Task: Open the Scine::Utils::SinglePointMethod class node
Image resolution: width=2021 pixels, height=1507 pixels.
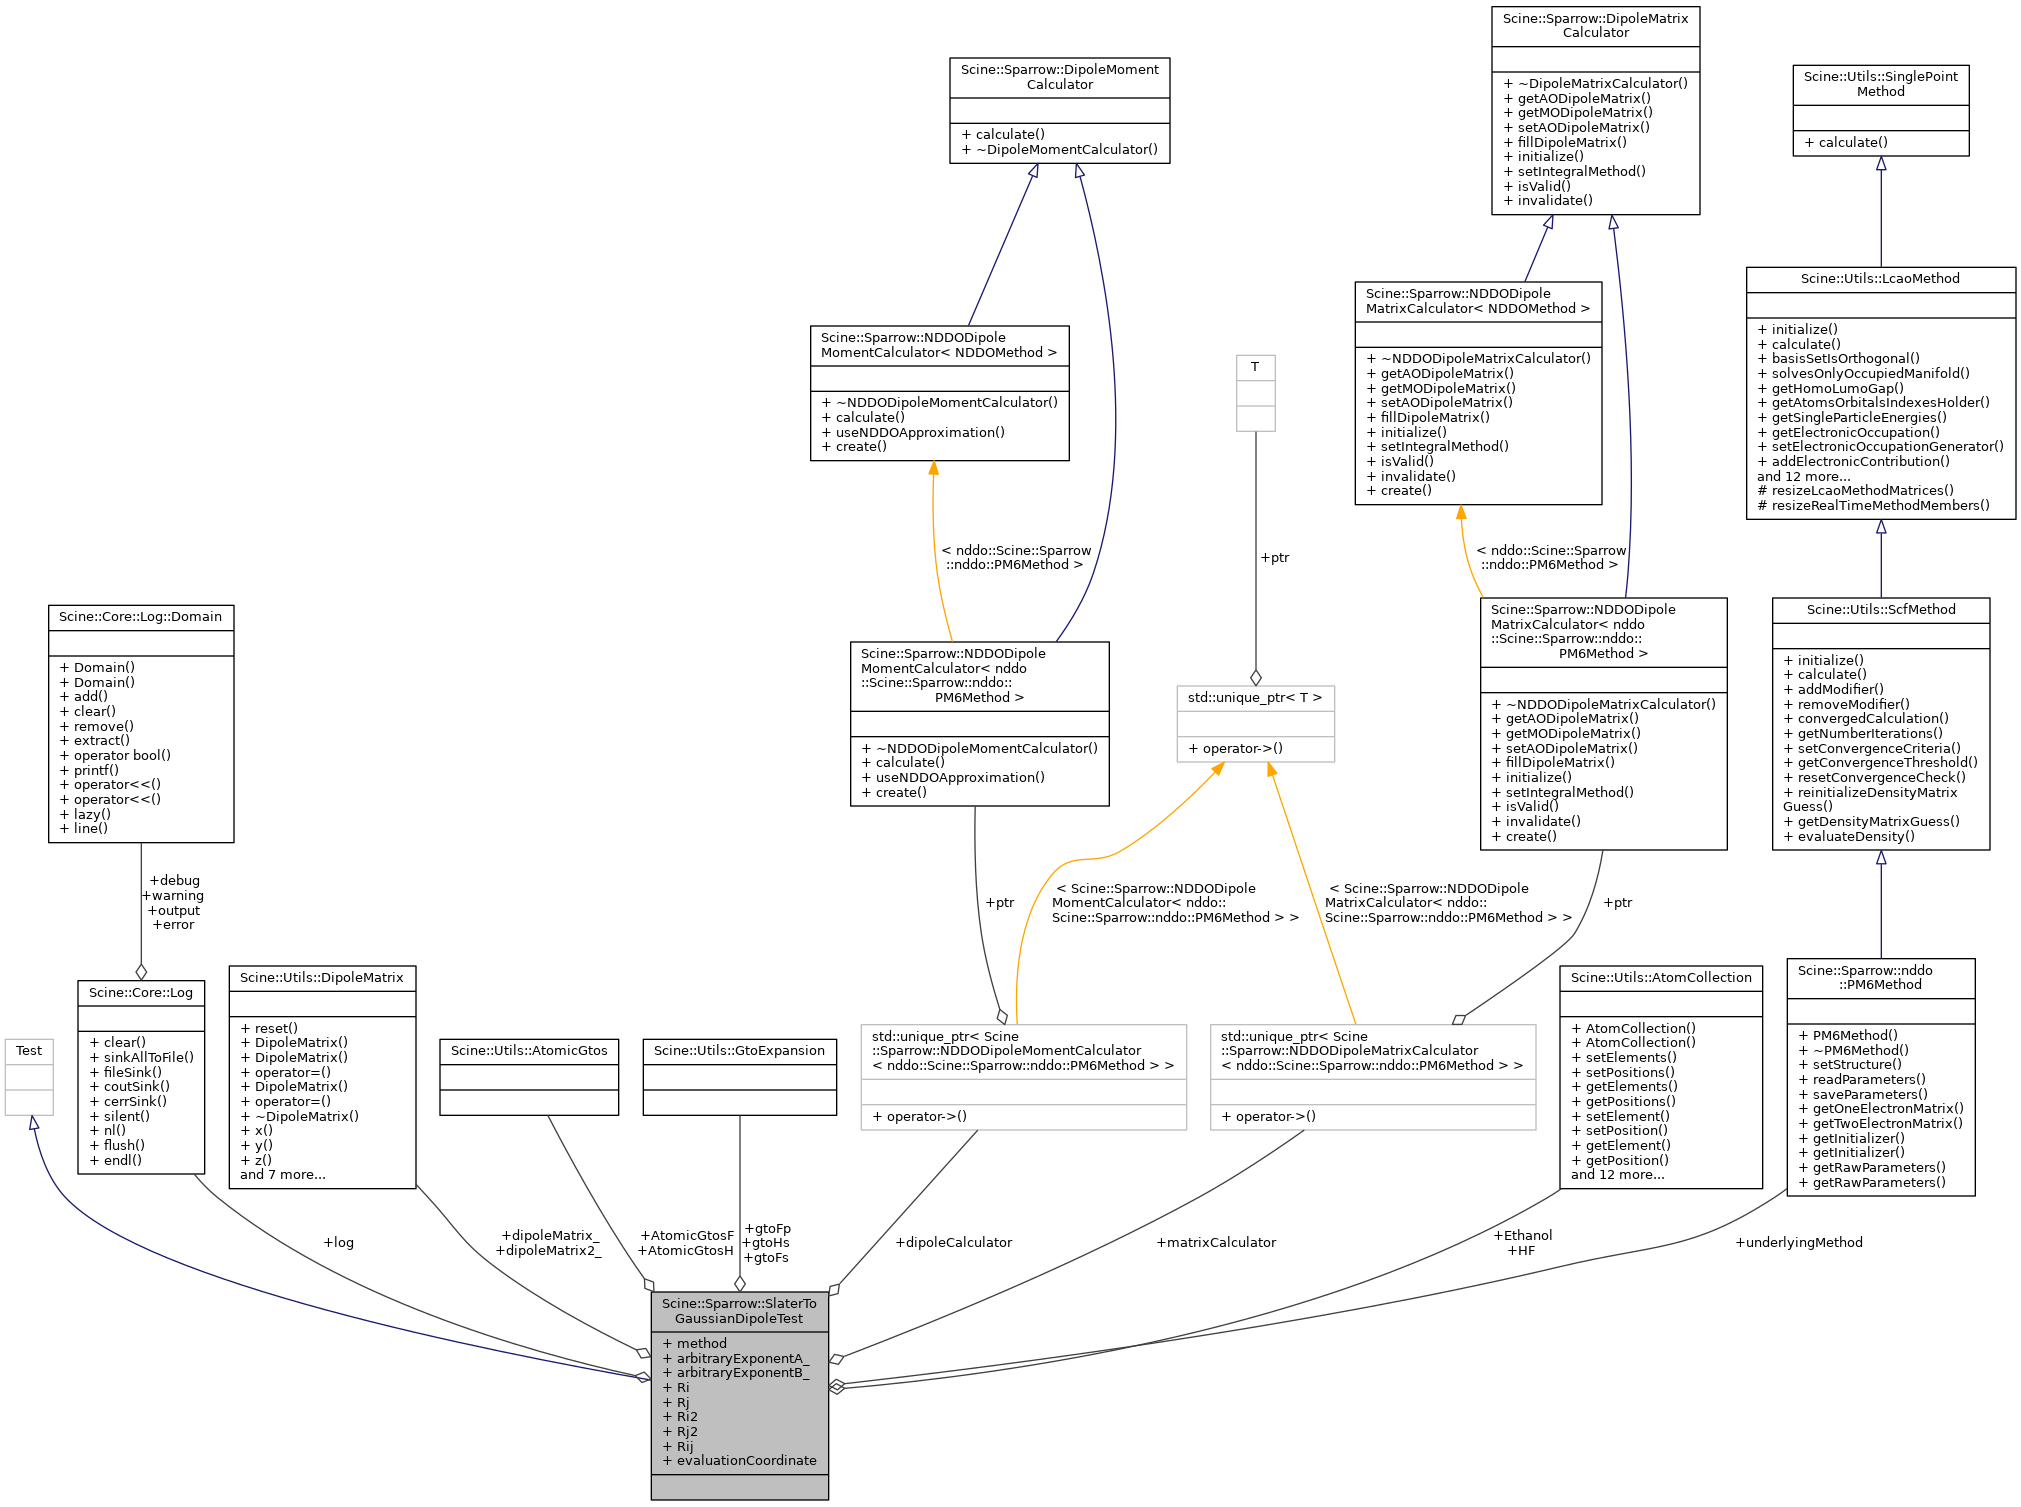Action: (1880, 110)
